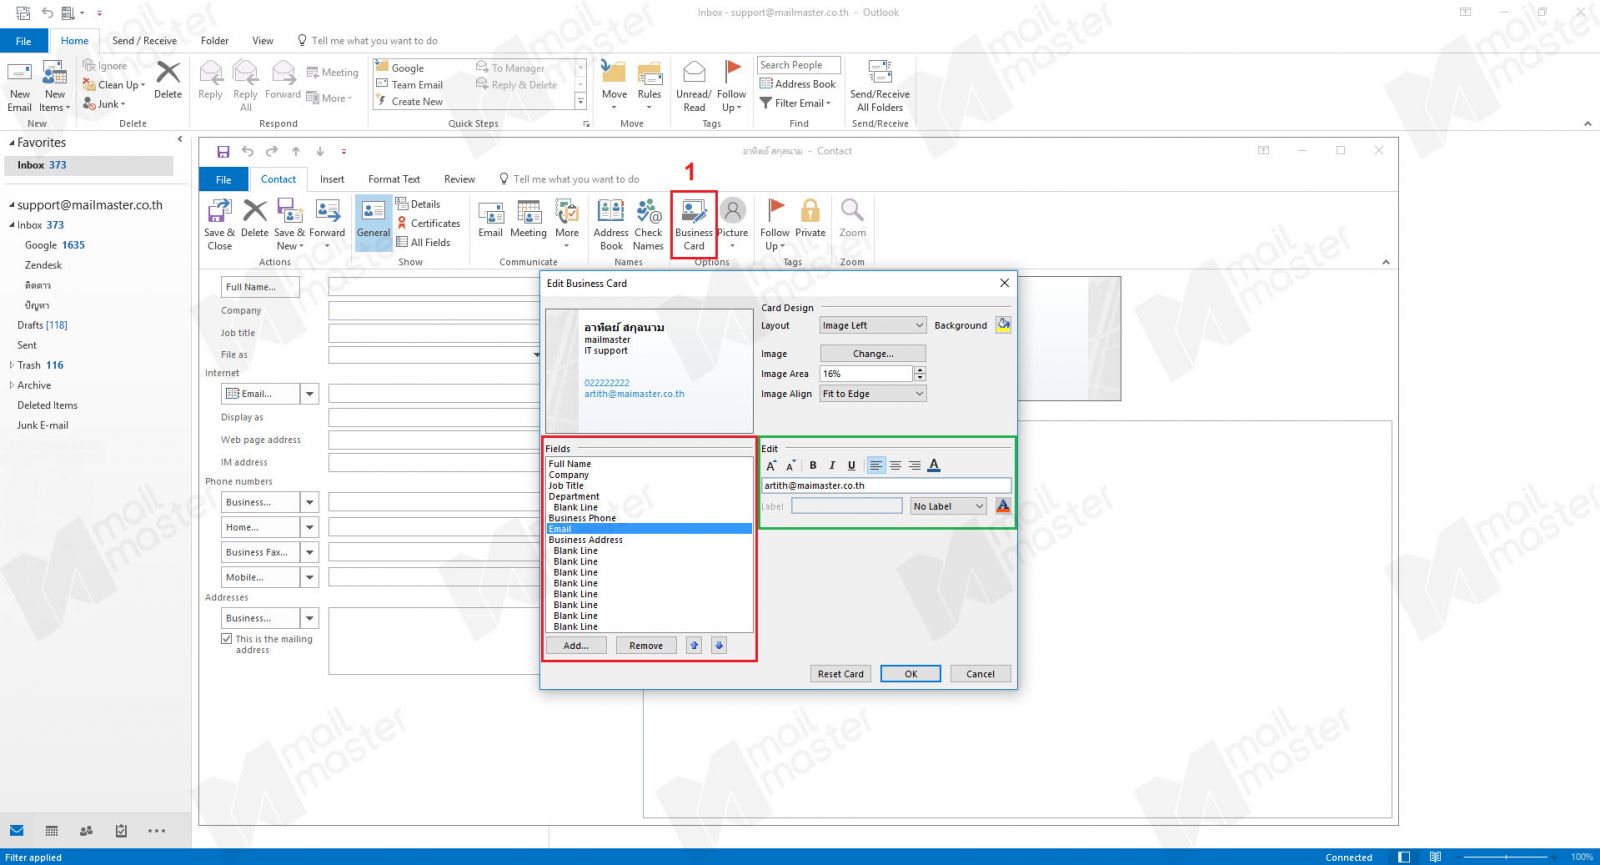Click Business Card ribbon button

tap(694, 224)
